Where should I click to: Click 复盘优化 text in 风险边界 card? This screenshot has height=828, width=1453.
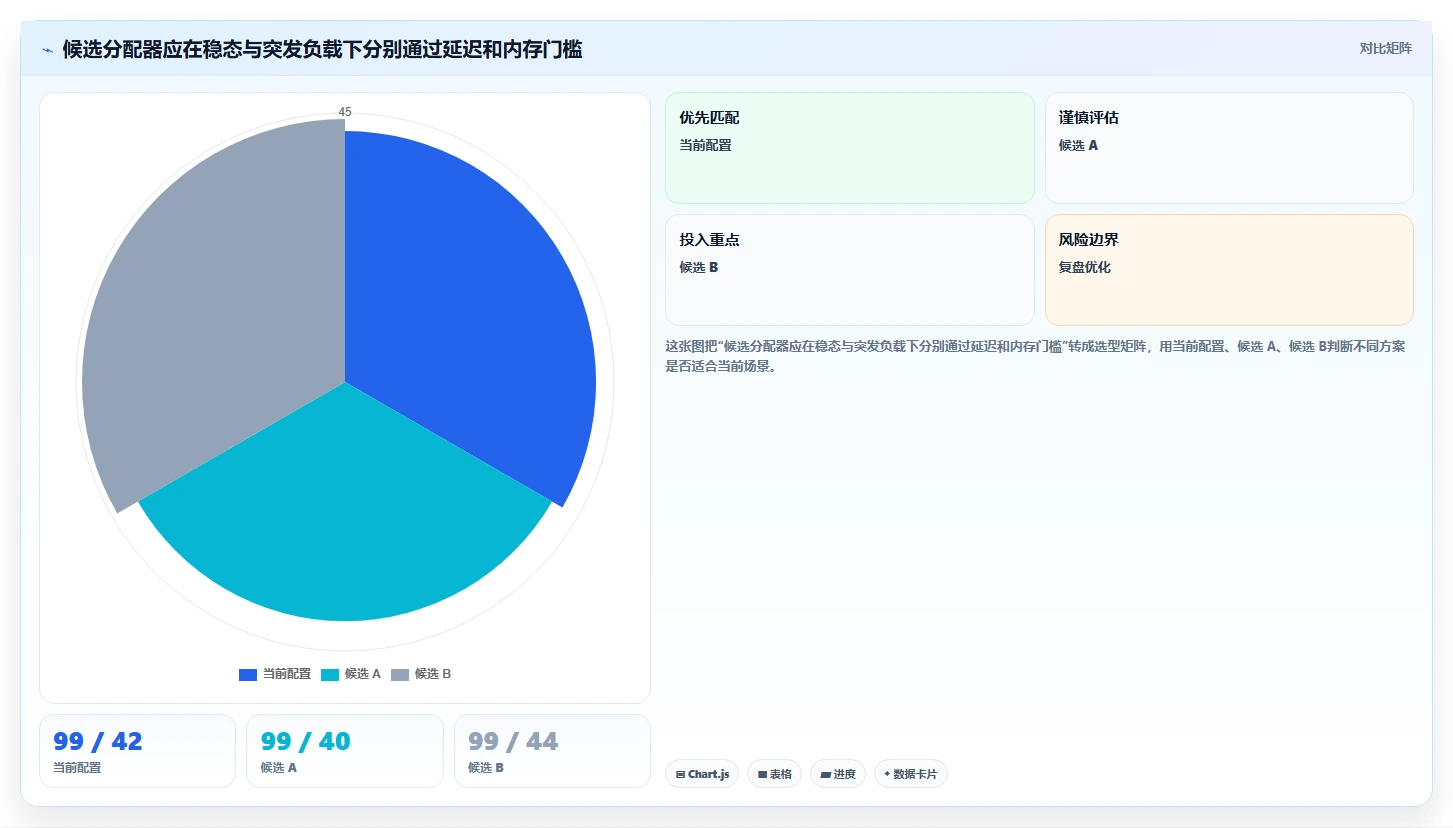[1085, 267]
